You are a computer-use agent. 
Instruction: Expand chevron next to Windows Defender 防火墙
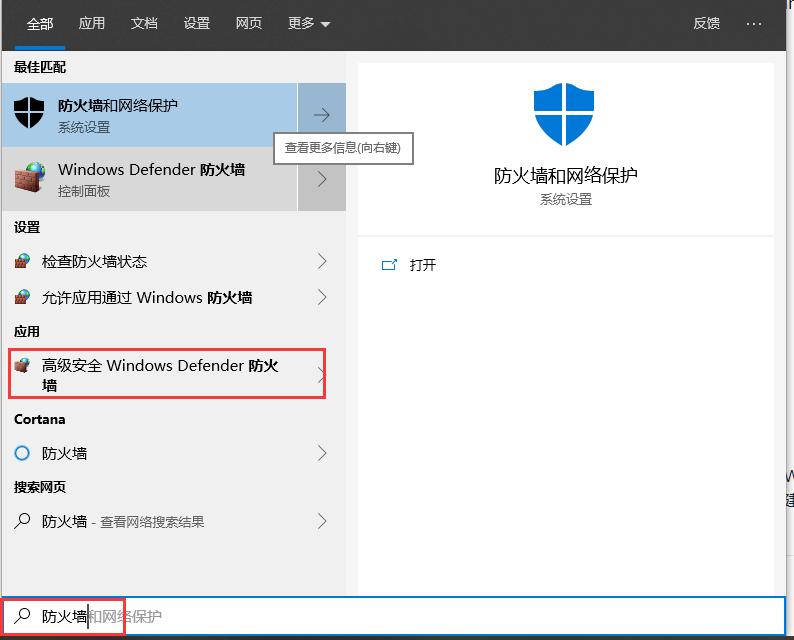coord(322,179)
